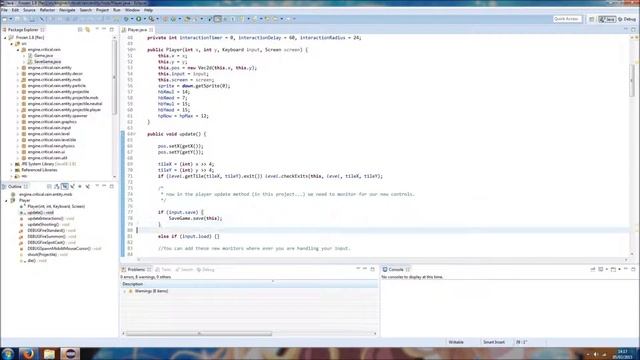Collapse the Player class in Outline

click(6, 200)
